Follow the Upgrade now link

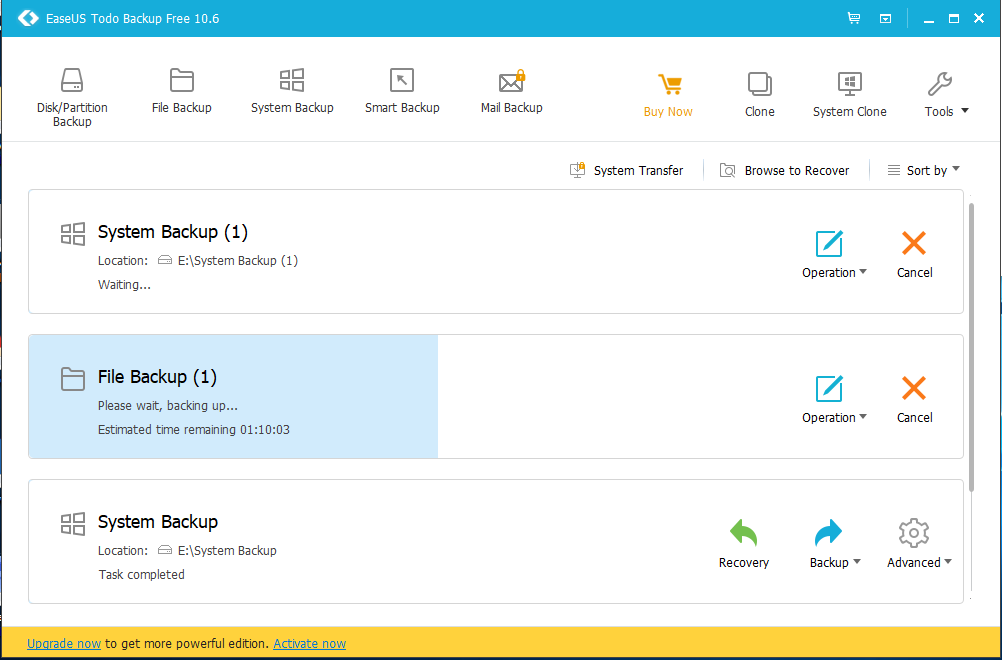[64, 643]
